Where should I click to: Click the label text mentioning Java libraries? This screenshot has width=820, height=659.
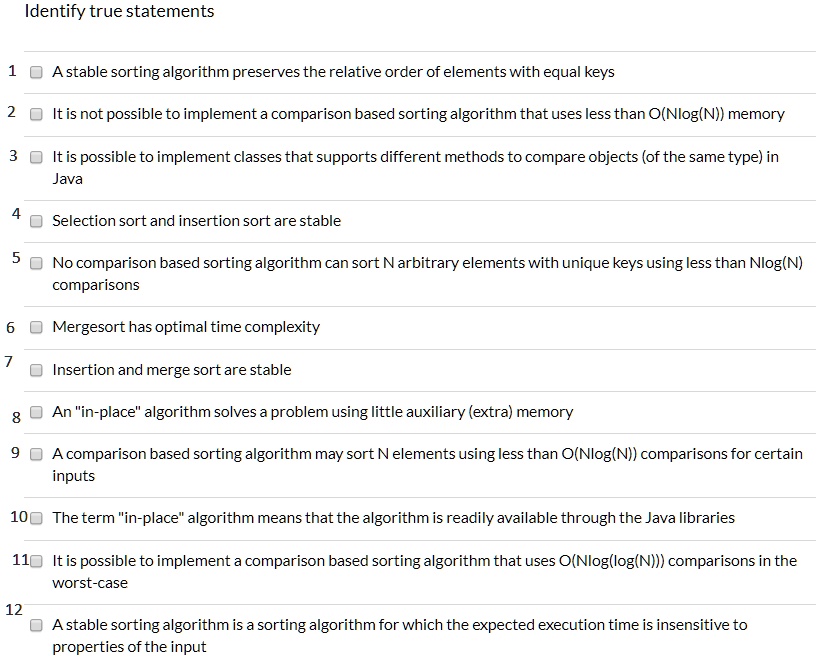(x=393, y=518)
